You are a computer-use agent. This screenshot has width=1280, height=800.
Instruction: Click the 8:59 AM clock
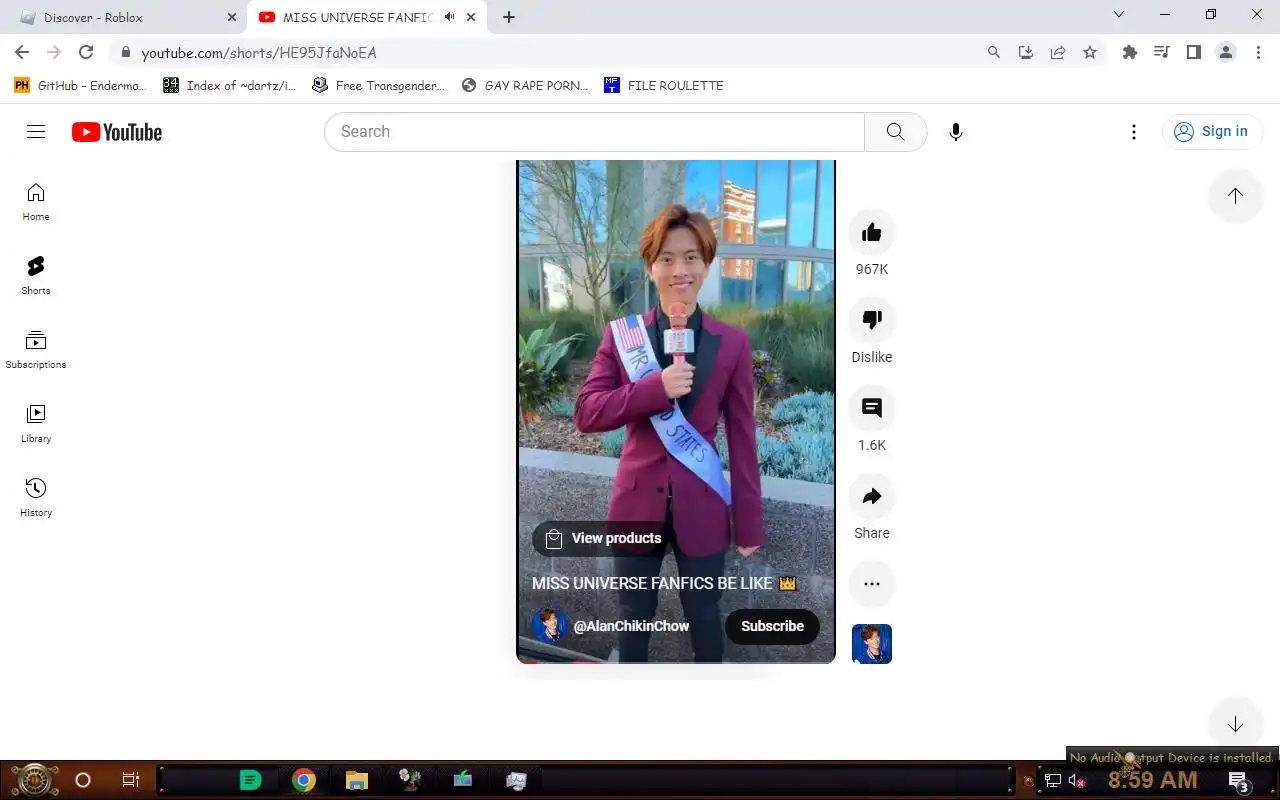tap(1152, 780)
